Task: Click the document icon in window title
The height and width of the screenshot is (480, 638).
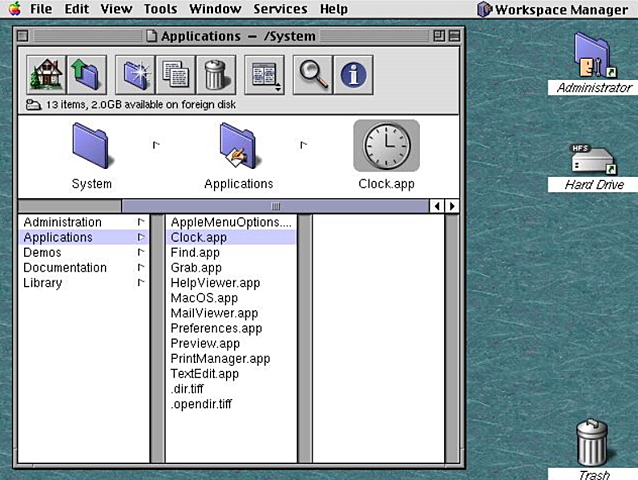Action: pos(151,36)
